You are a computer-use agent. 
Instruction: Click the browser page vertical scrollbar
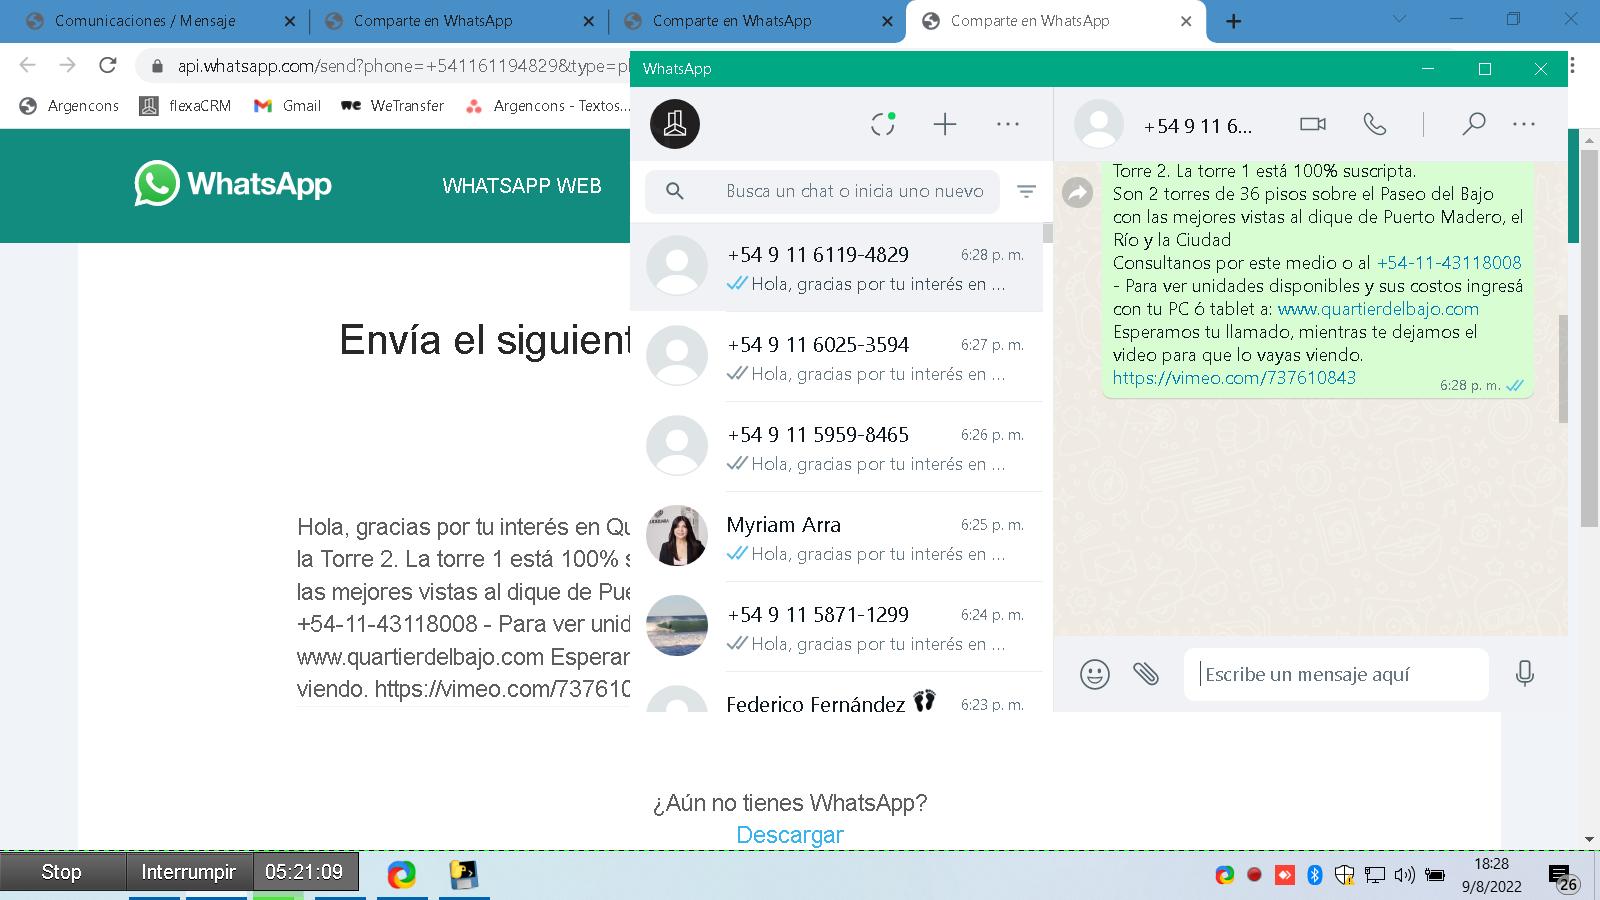1589,340
